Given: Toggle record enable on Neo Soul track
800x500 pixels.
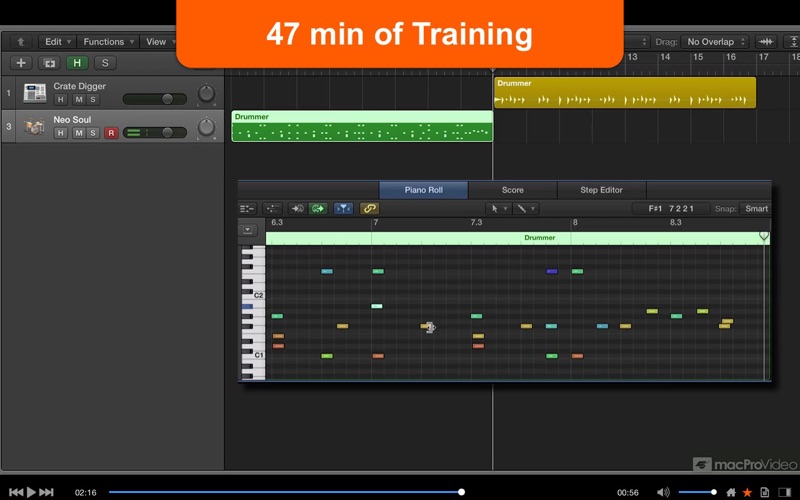Looking at the screenshot, I should [x=111, y=133].
